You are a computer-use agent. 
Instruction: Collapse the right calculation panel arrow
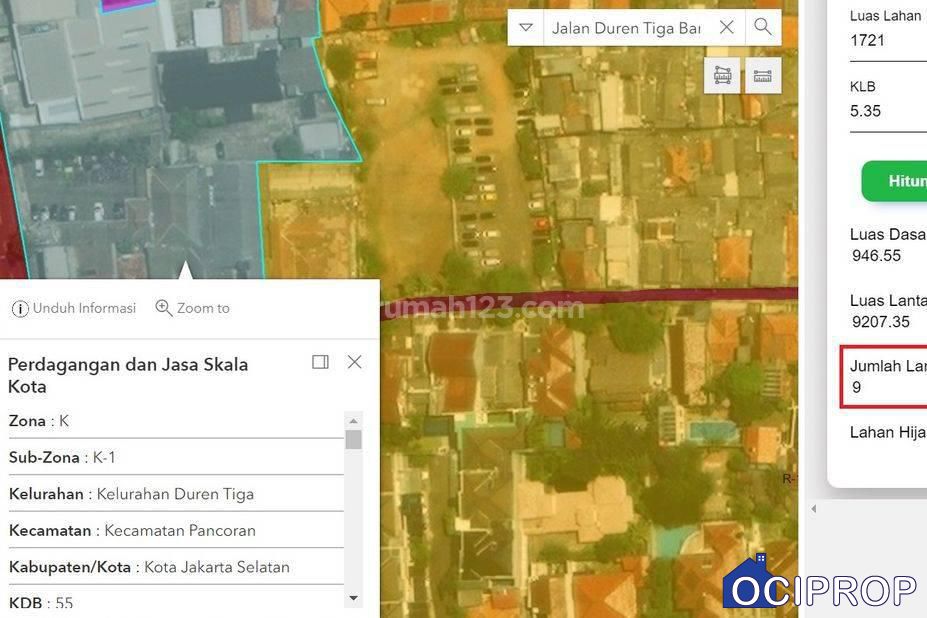(x=813, y=509)
